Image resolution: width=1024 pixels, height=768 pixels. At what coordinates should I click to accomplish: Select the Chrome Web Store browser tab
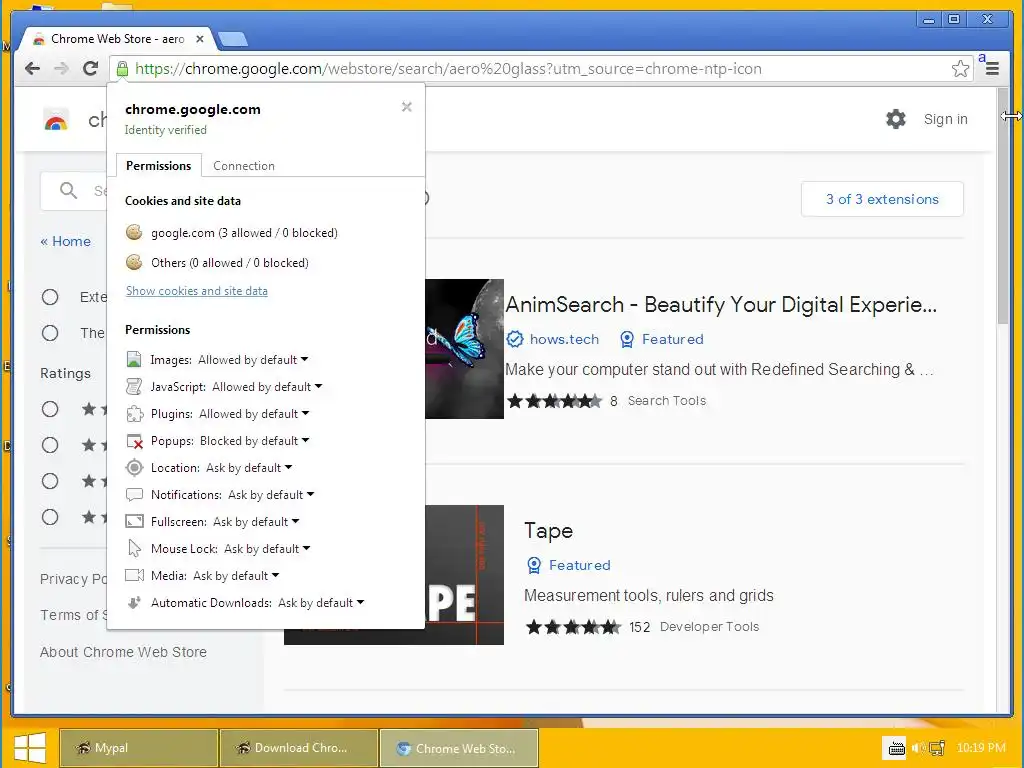pyautogui.click(x=116, y=39)
